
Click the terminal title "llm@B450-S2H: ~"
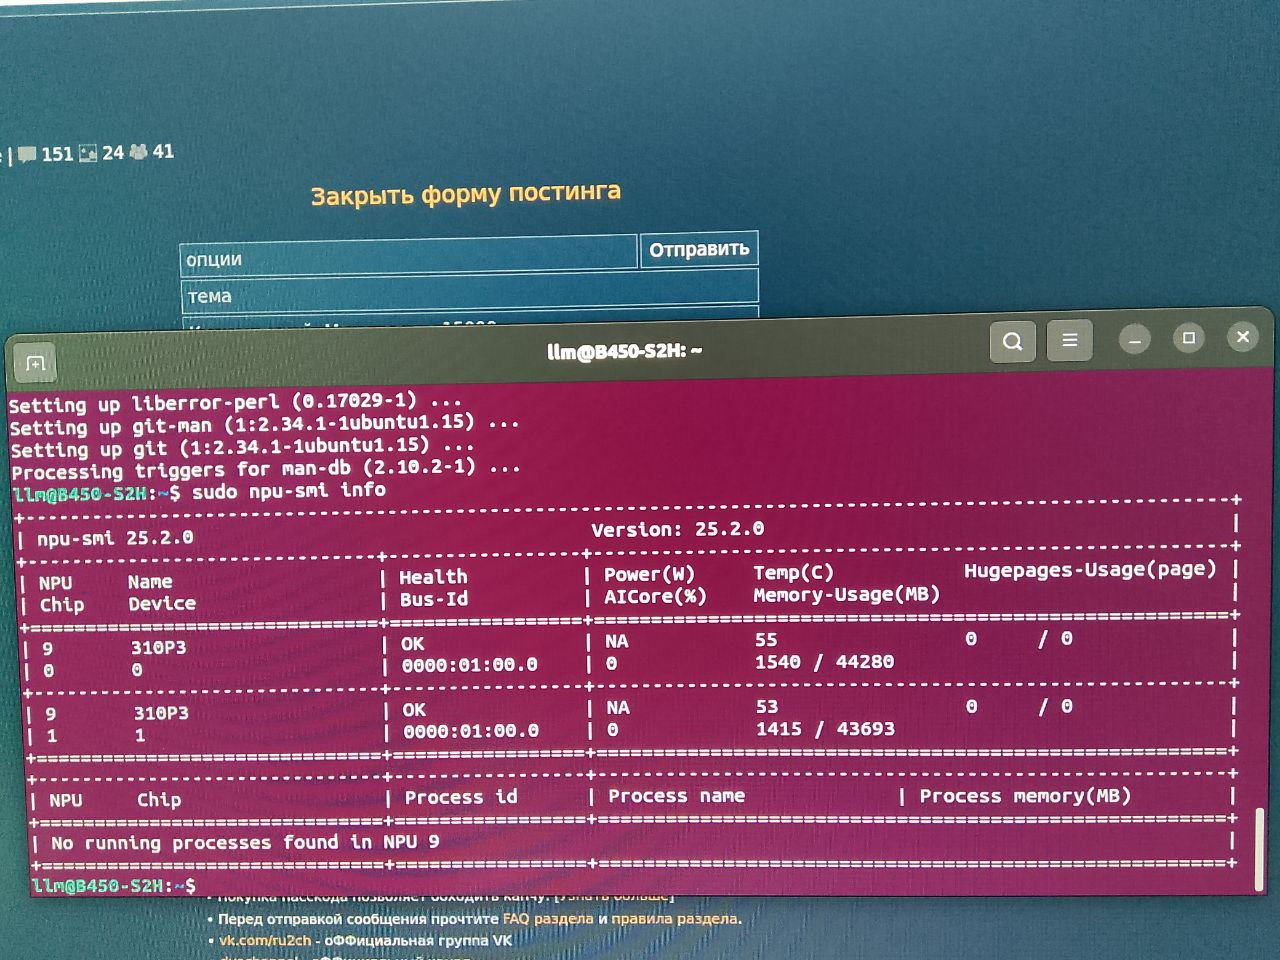[624, 351]
